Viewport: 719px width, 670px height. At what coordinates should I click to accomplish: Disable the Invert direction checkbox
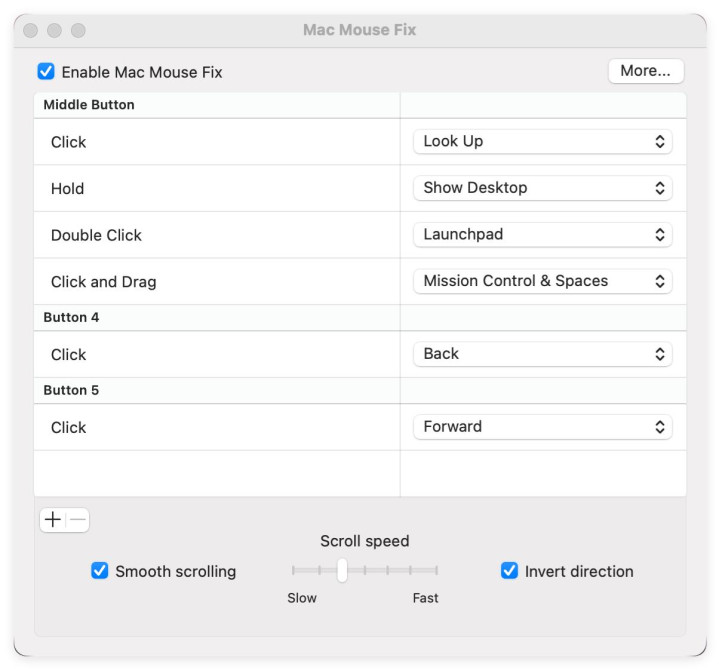click(510, 571)
